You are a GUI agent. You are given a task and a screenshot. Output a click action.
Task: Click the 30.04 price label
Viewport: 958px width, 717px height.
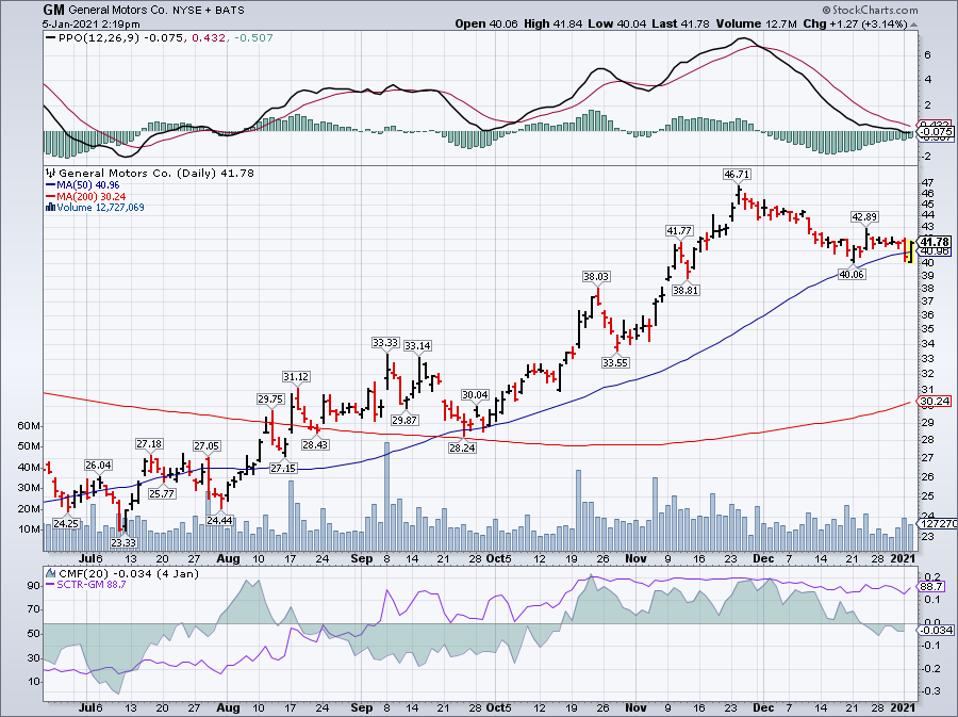[475, 395]
